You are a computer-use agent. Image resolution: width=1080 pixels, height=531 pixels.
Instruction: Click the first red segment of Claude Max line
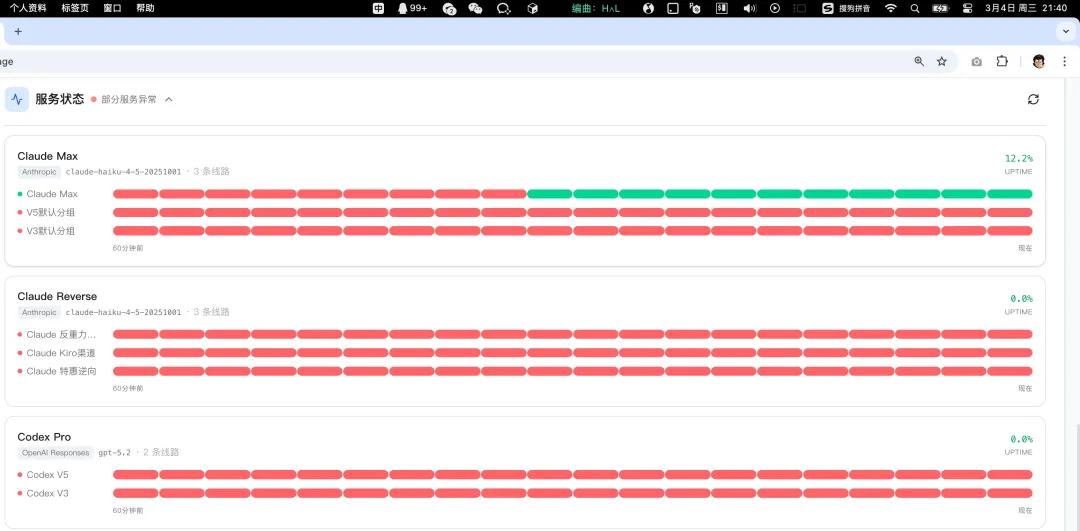[x=136, y=194]
